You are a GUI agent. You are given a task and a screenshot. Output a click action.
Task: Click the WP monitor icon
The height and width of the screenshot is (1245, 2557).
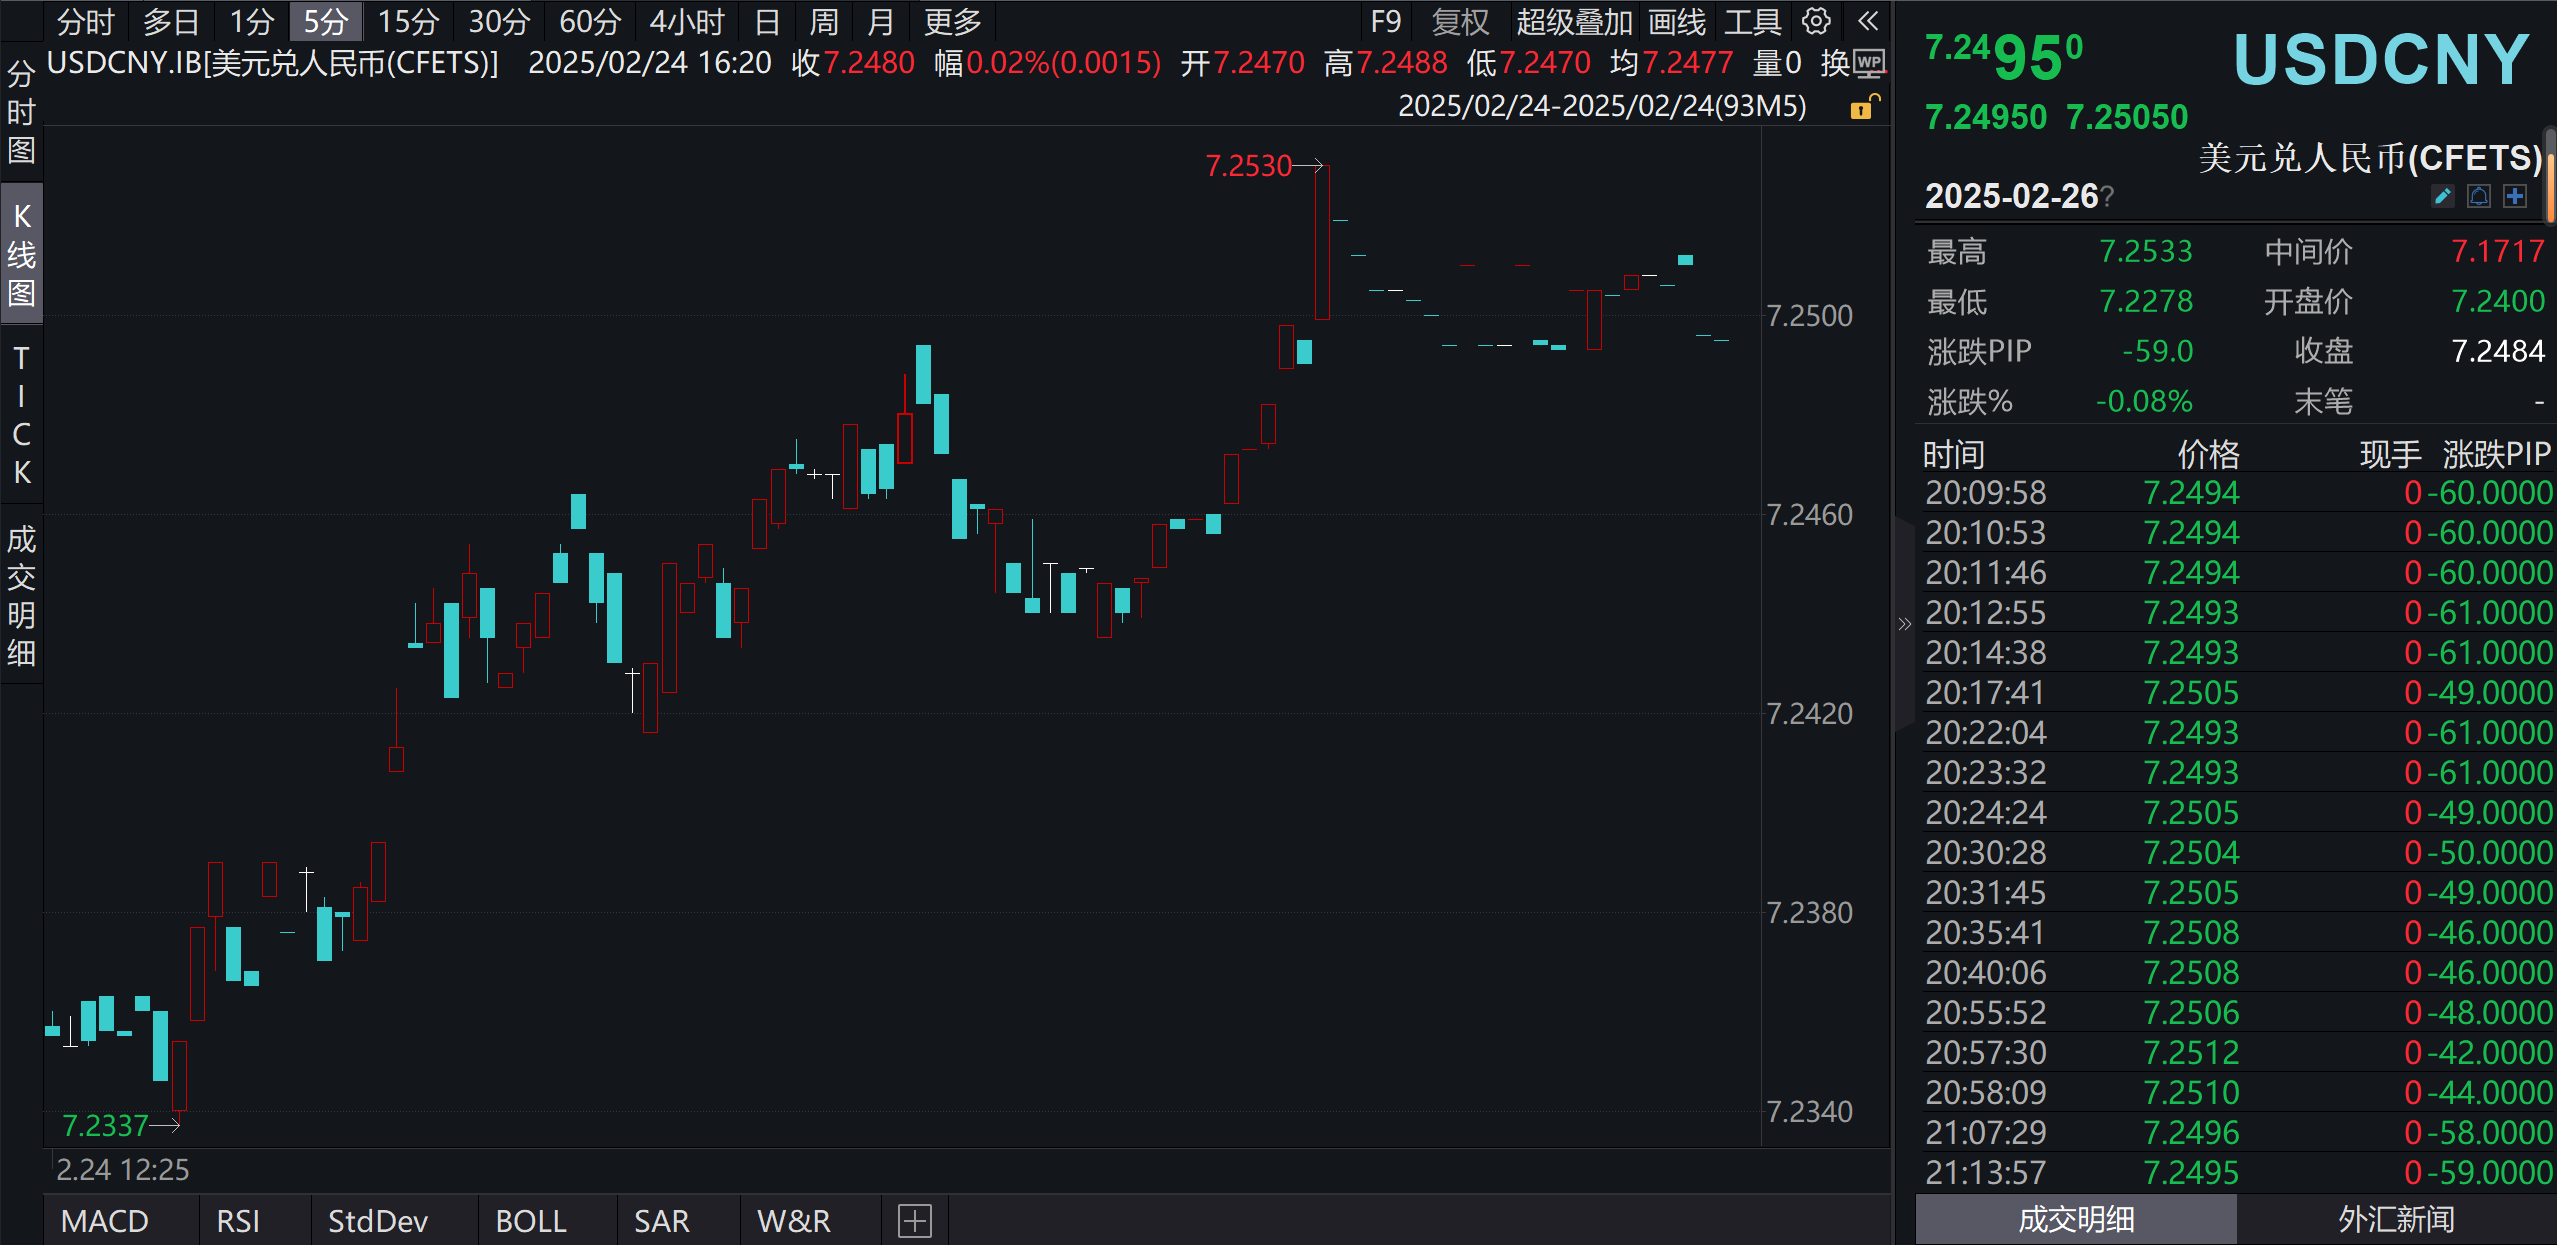(x=1869, y=63)
